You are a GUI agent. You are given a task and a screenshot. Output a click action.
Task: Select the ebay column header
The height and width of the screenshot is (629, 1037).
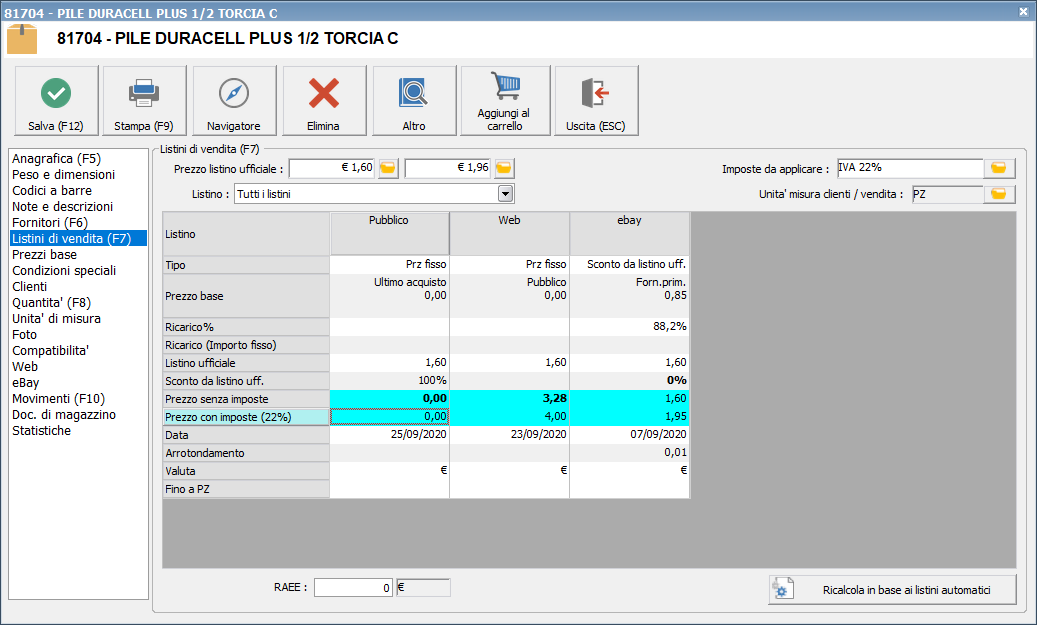tap(629, 233)
